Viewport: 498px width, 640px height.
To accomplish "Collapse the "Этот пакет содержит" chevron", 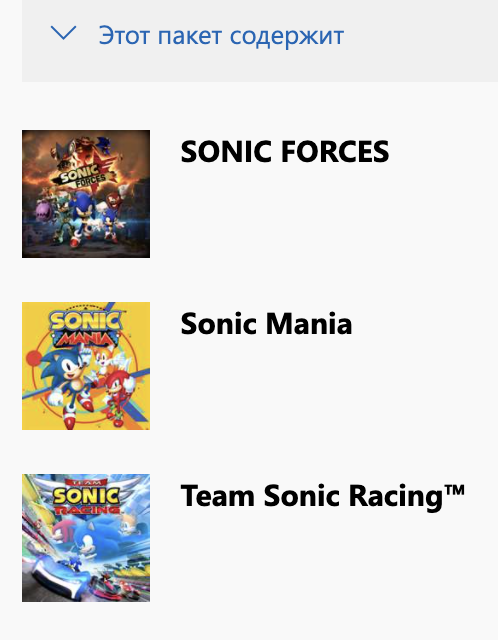I will (63, 33).
